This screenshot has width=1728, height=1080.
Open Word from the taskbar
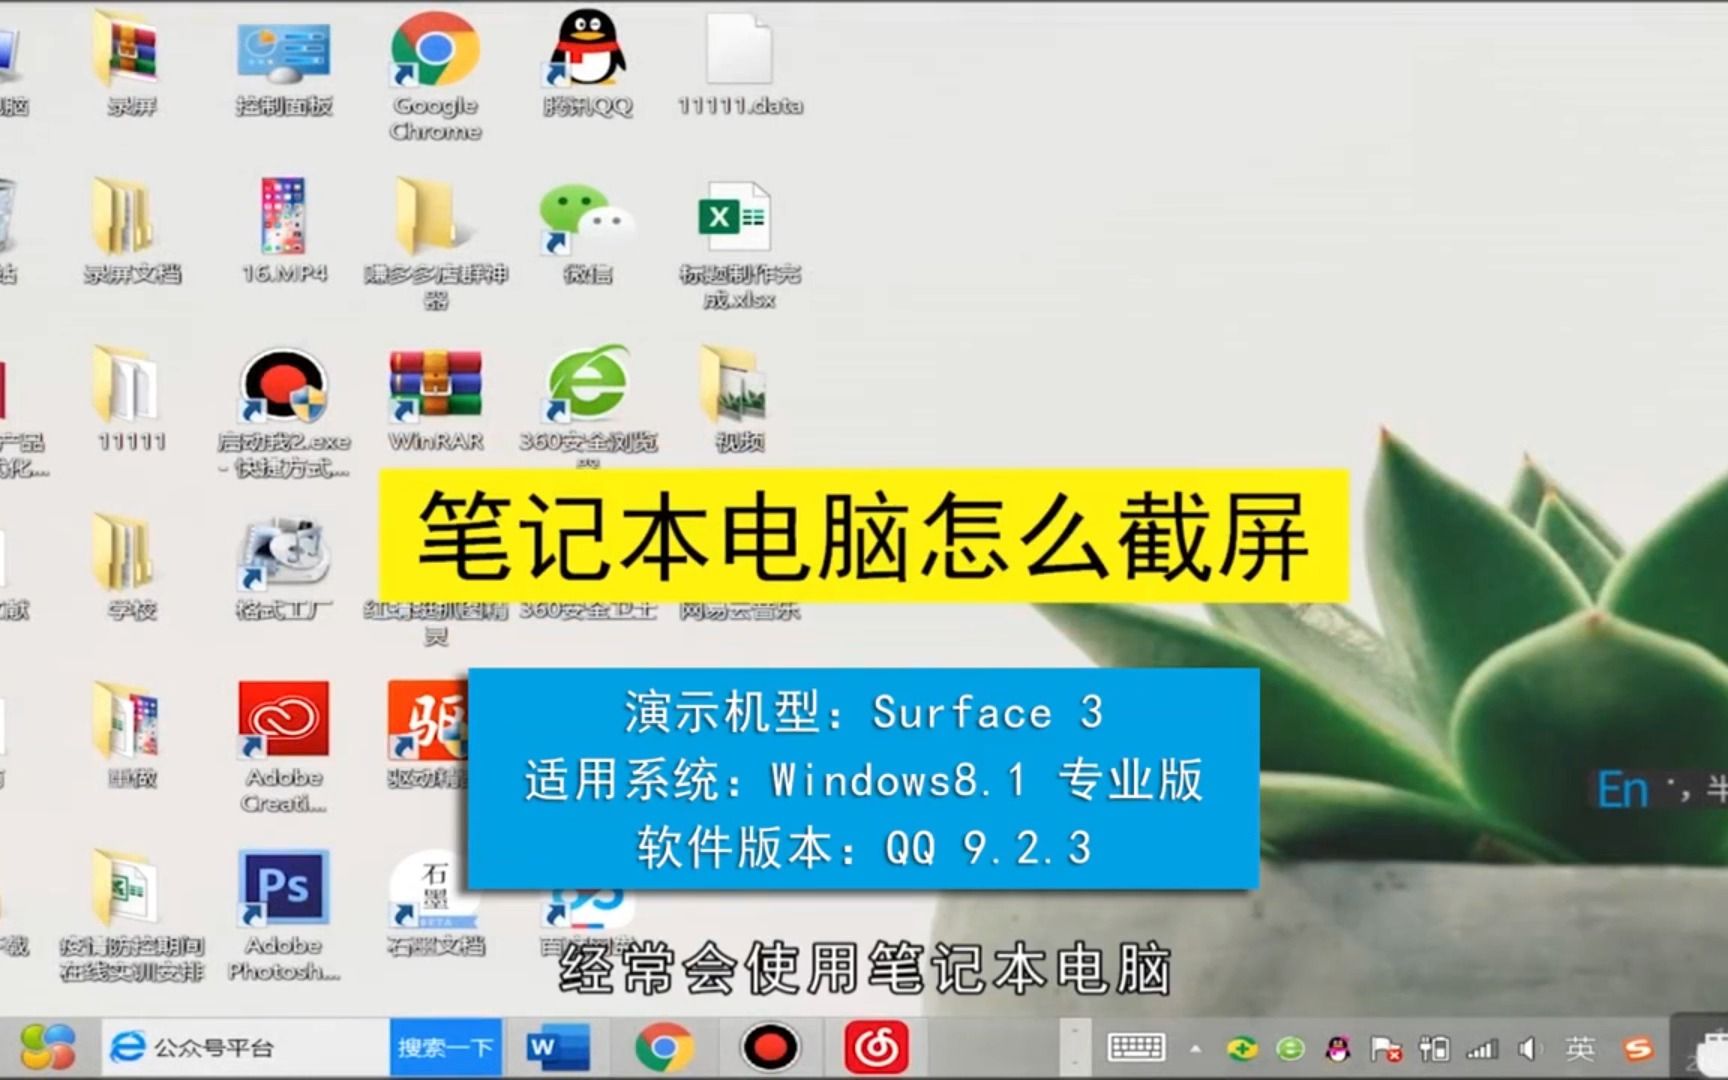pyautogui.click(x=558, y=1047)
